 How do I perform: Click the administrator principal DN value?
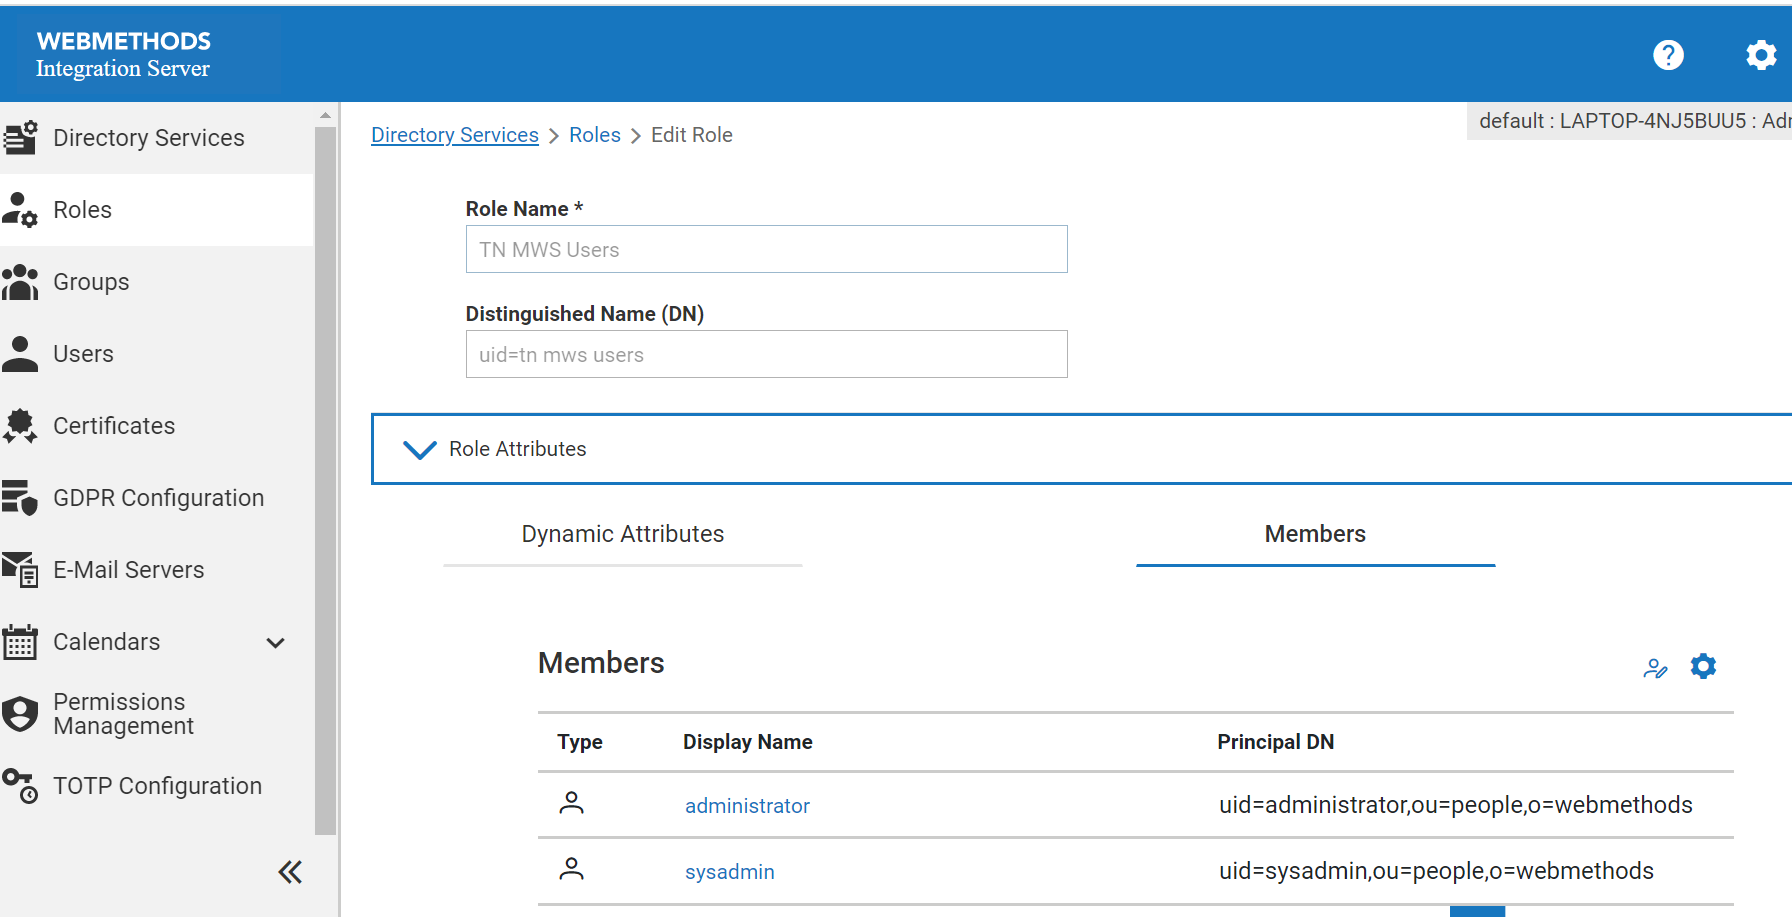[x=1456, y=805]
